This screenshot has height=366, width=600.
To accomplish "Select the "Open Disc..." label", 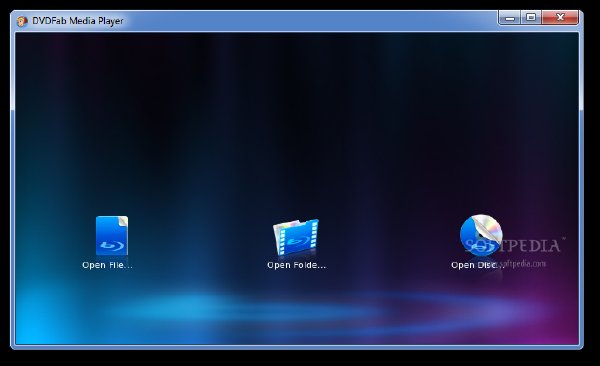I will (x=478, y=265).
